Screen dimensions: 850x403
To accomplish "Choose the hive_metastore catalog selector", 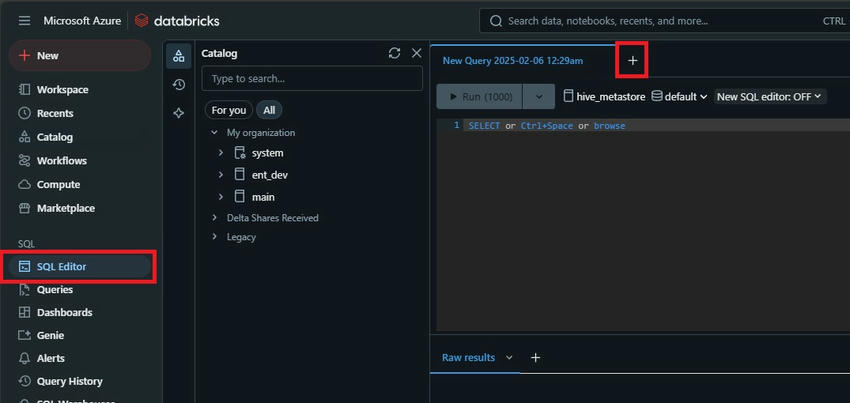I will [604, 97].
